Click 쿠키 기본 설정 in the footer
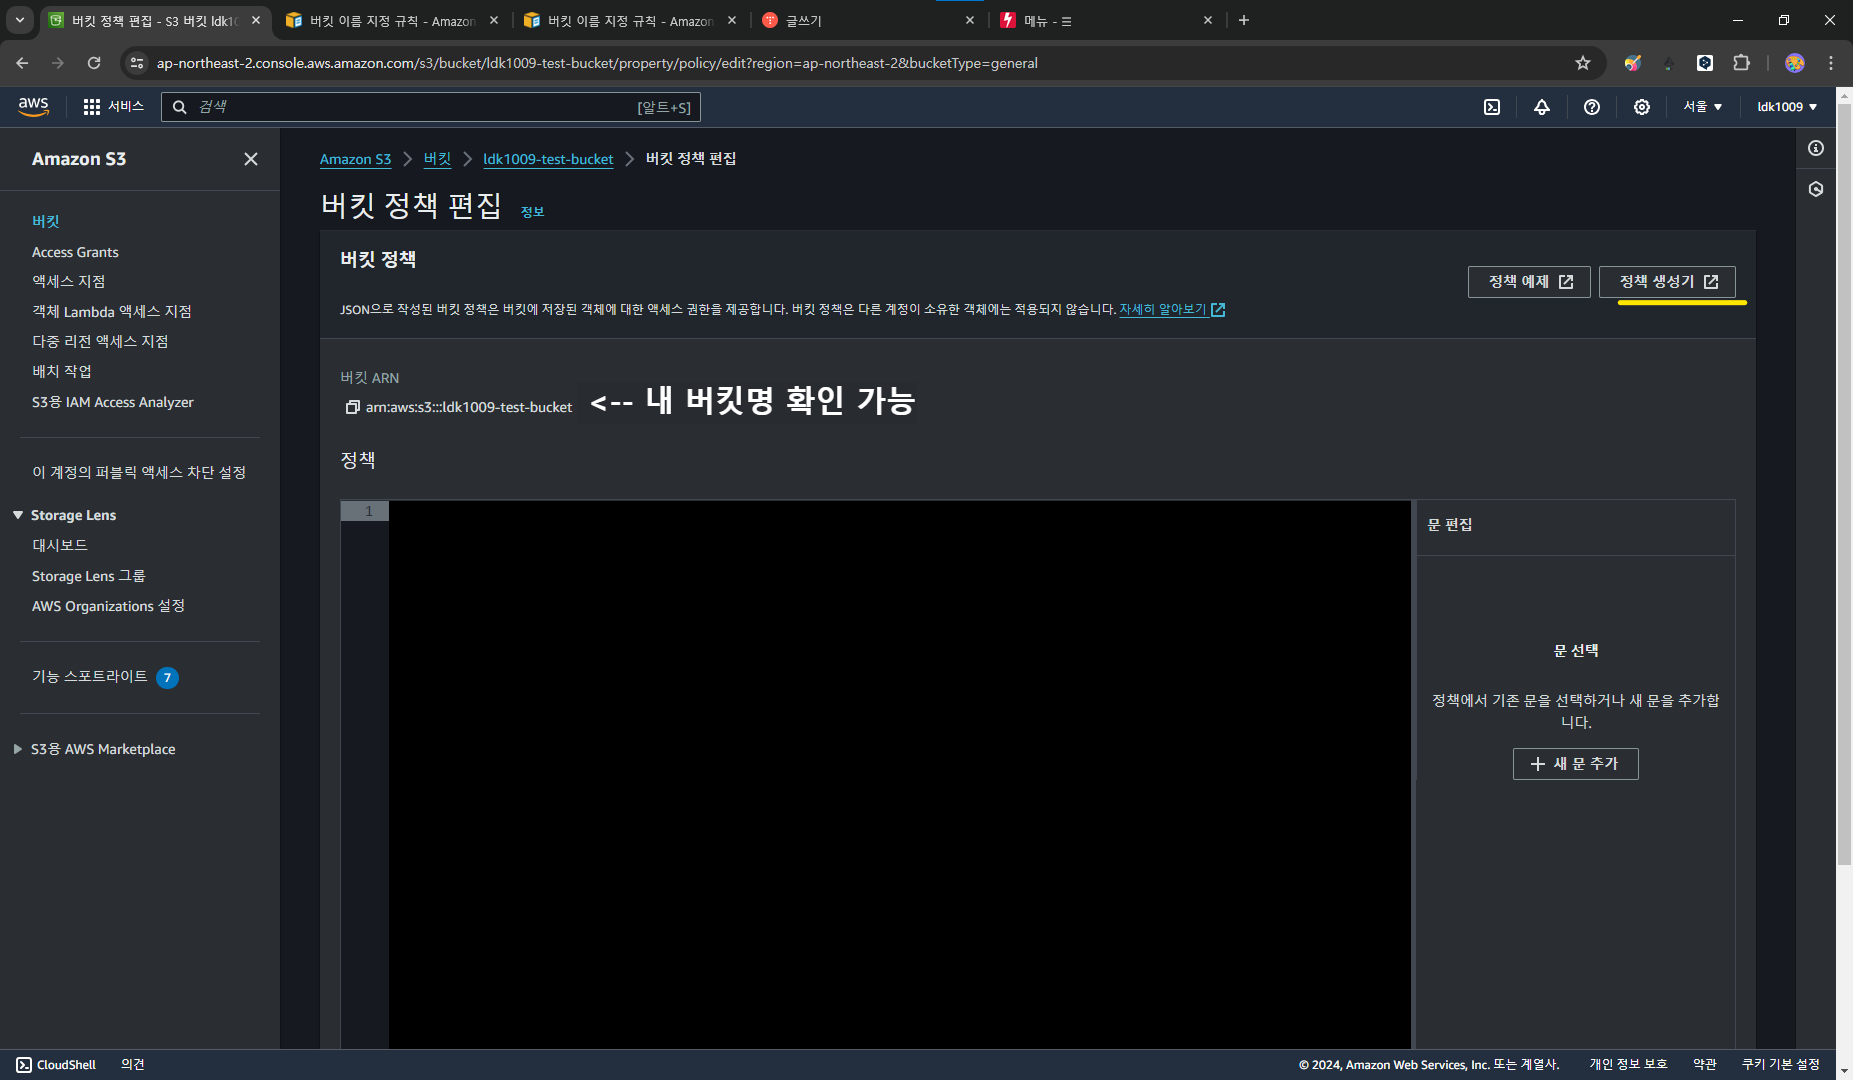This screenshot has width=1853, height=1080. (1781, 1065)
